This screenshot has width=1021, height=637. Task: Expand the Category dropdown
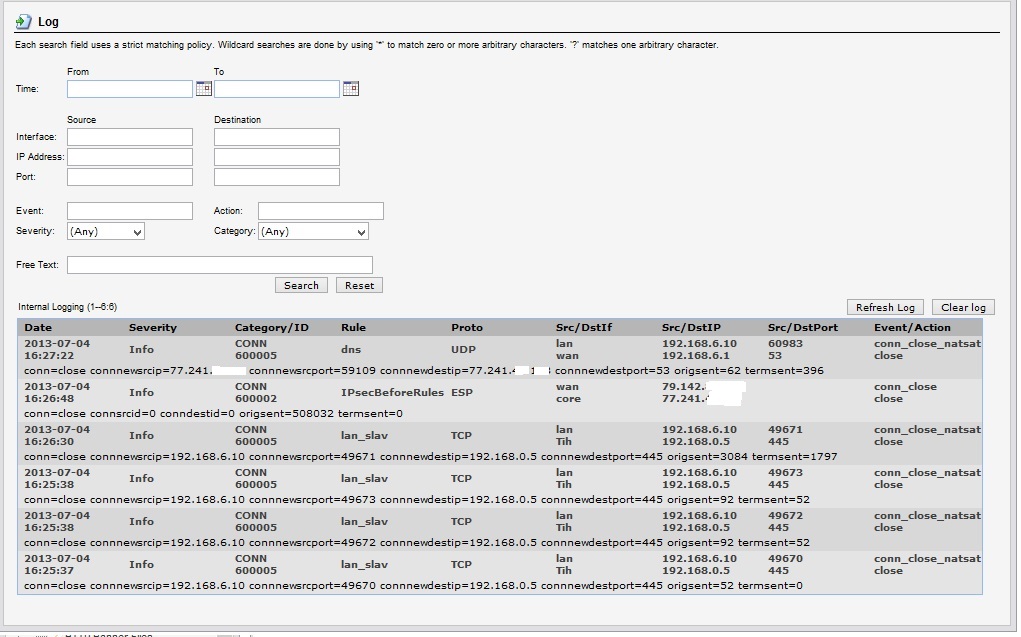[x=313, y=231]
